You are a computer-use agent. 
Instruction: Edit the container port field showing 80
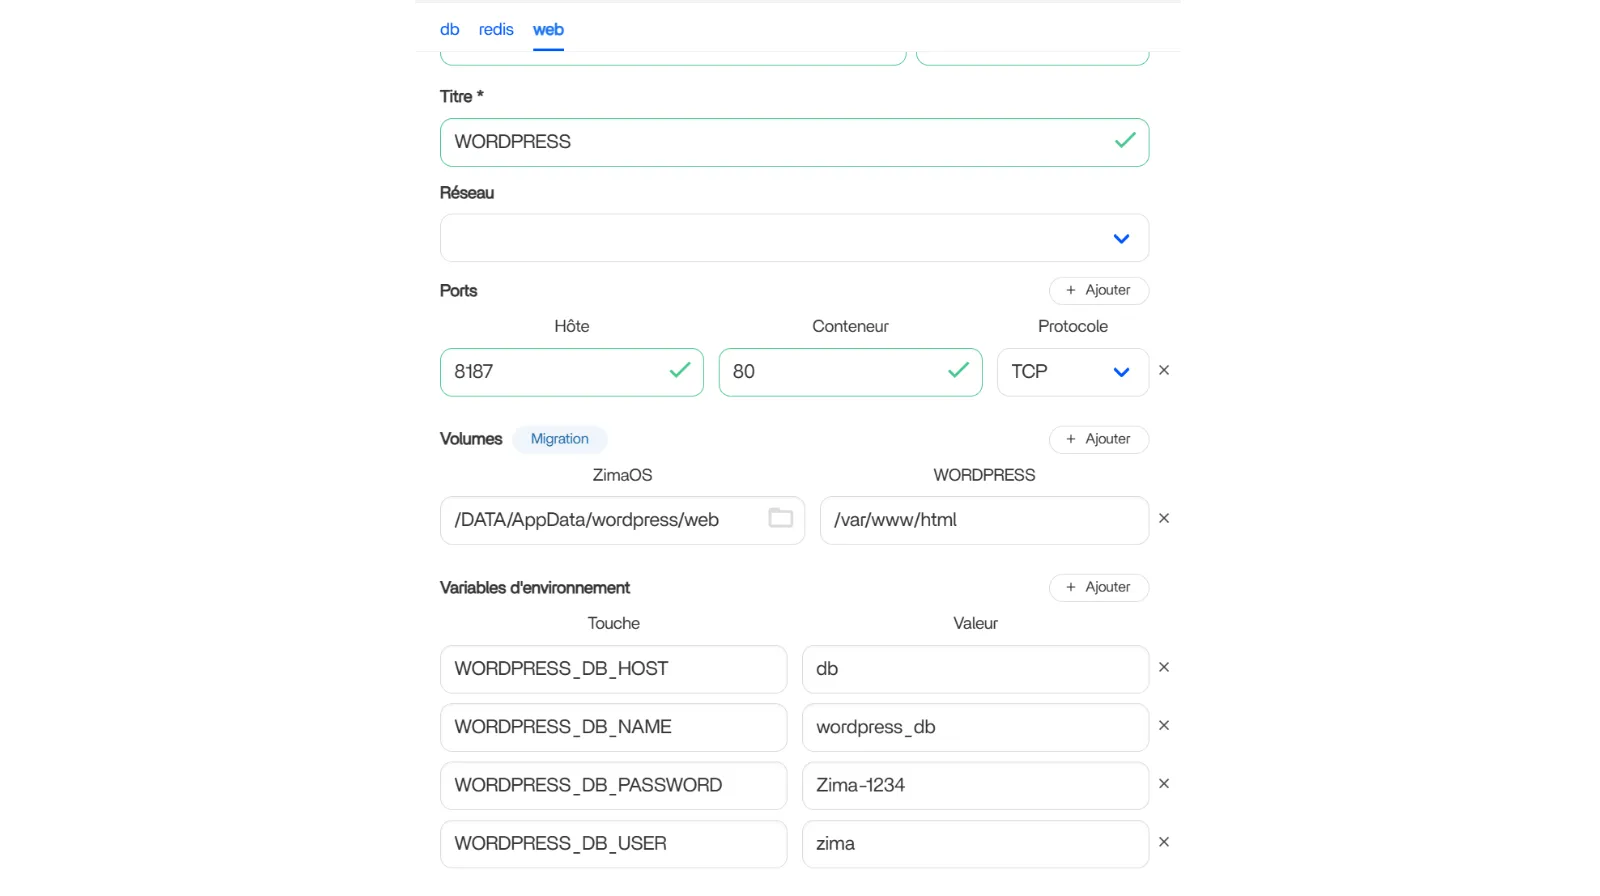click(835, 372)
